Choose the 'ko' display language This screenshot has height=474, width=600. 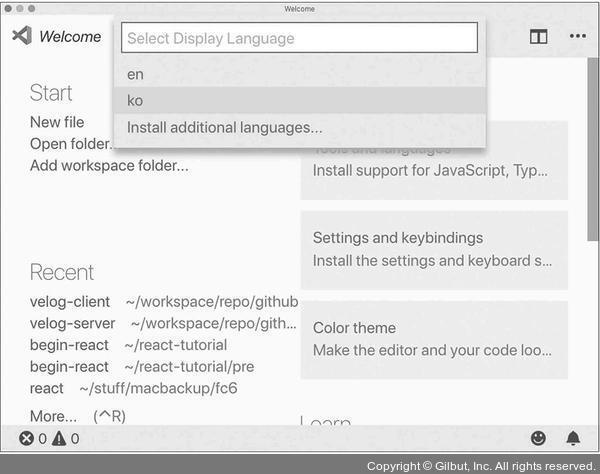coord(300,100)
